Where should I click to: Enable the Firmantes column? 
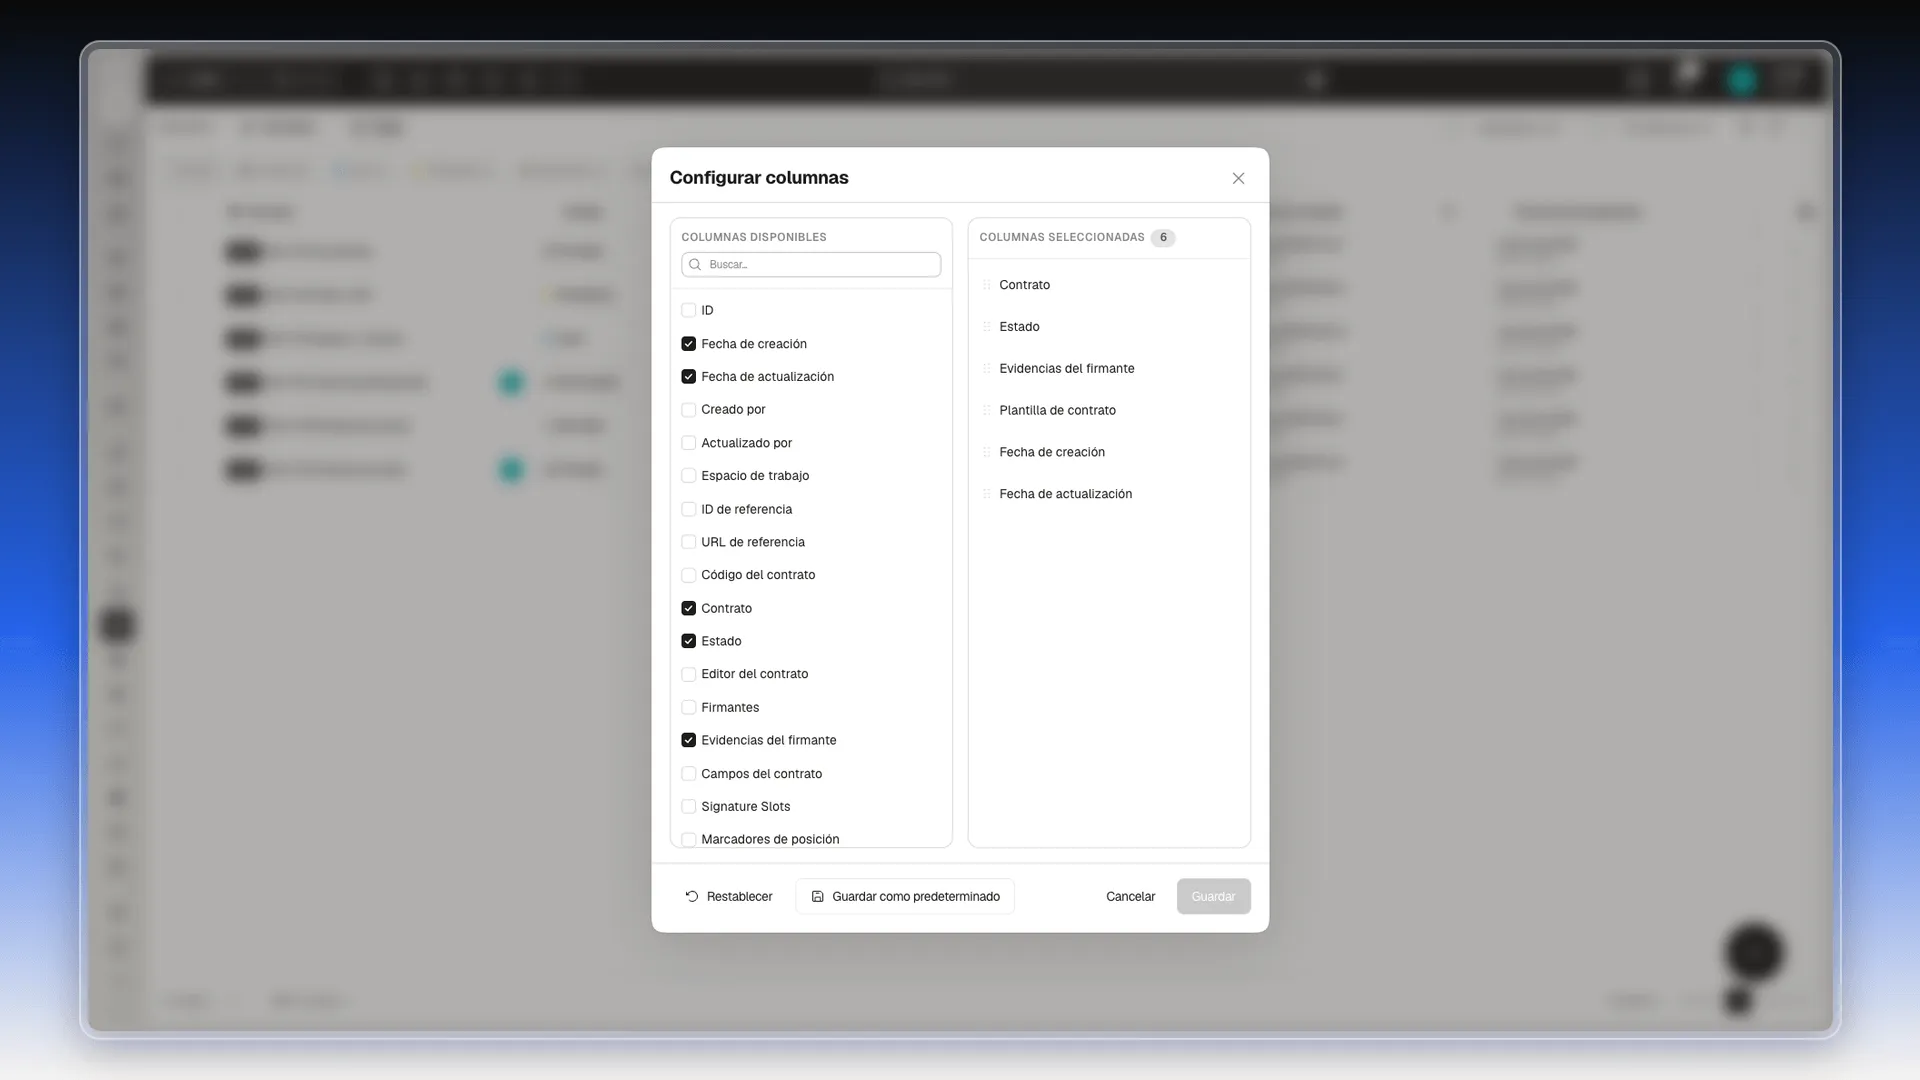[688, 707]
